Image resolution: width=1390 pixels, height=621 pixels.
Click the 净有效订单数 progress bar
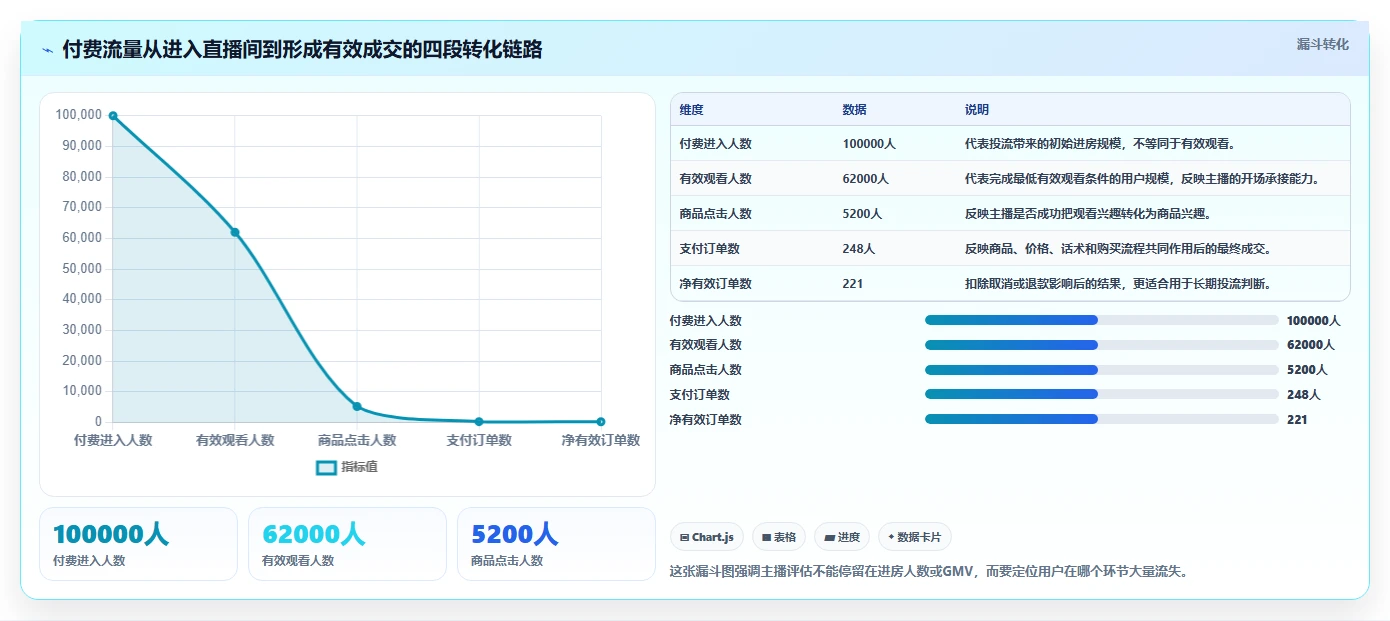(x=1102, y=419)
